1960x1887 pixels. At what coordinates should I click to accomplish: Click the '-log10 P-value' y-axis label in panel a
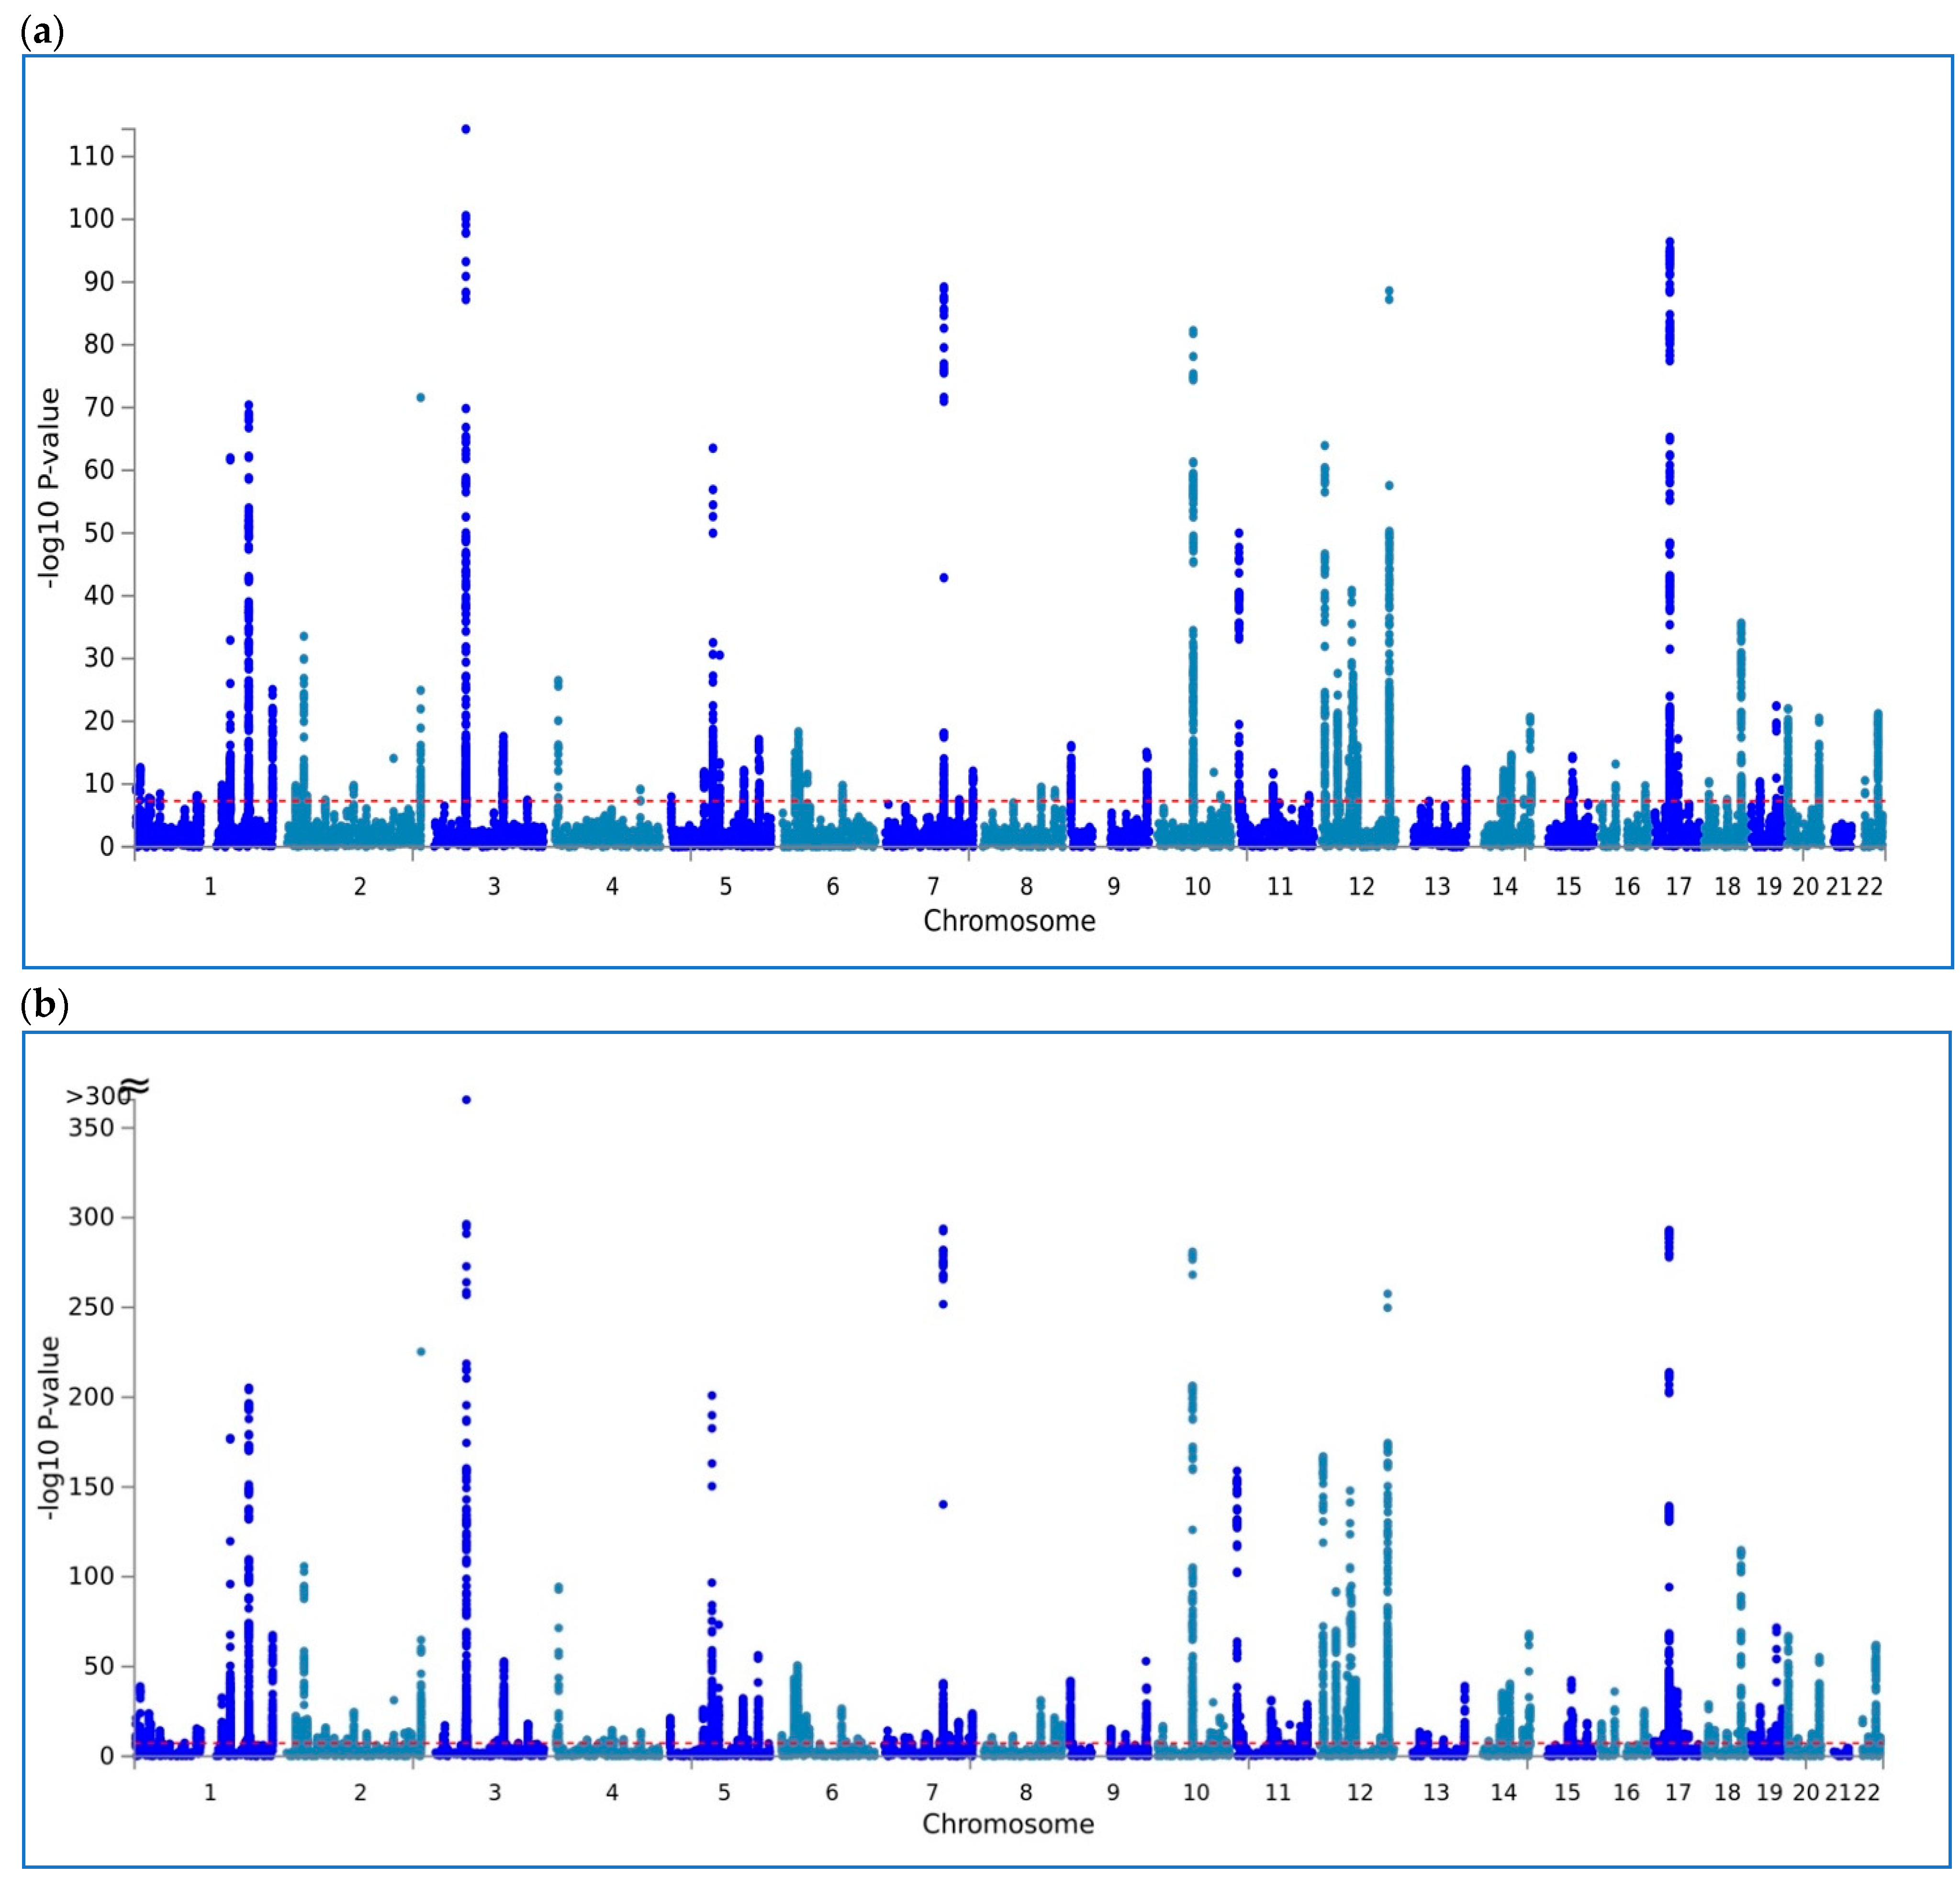[x=50, y=488]
